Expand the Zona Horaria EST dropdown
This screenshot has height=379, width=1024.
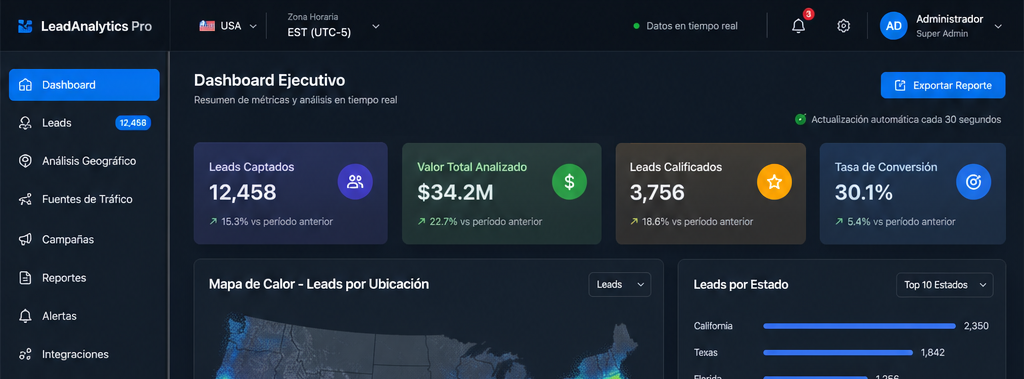tap(333, 26)
